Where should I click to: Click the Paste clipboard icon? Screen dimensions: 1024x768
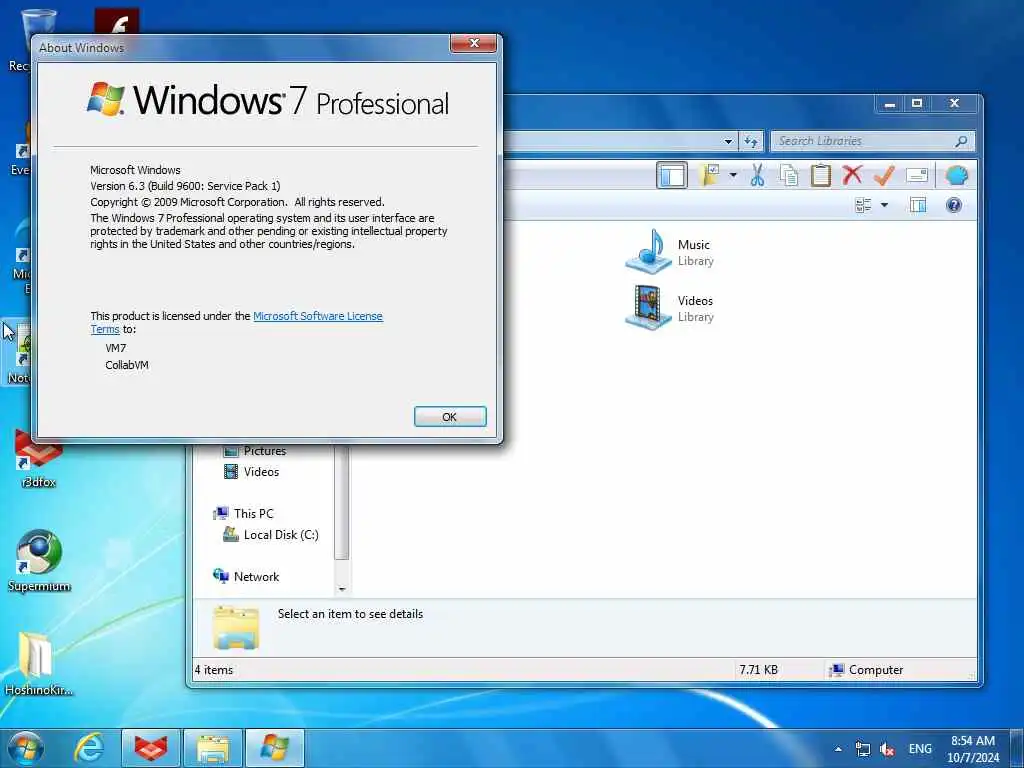point(820,175)
